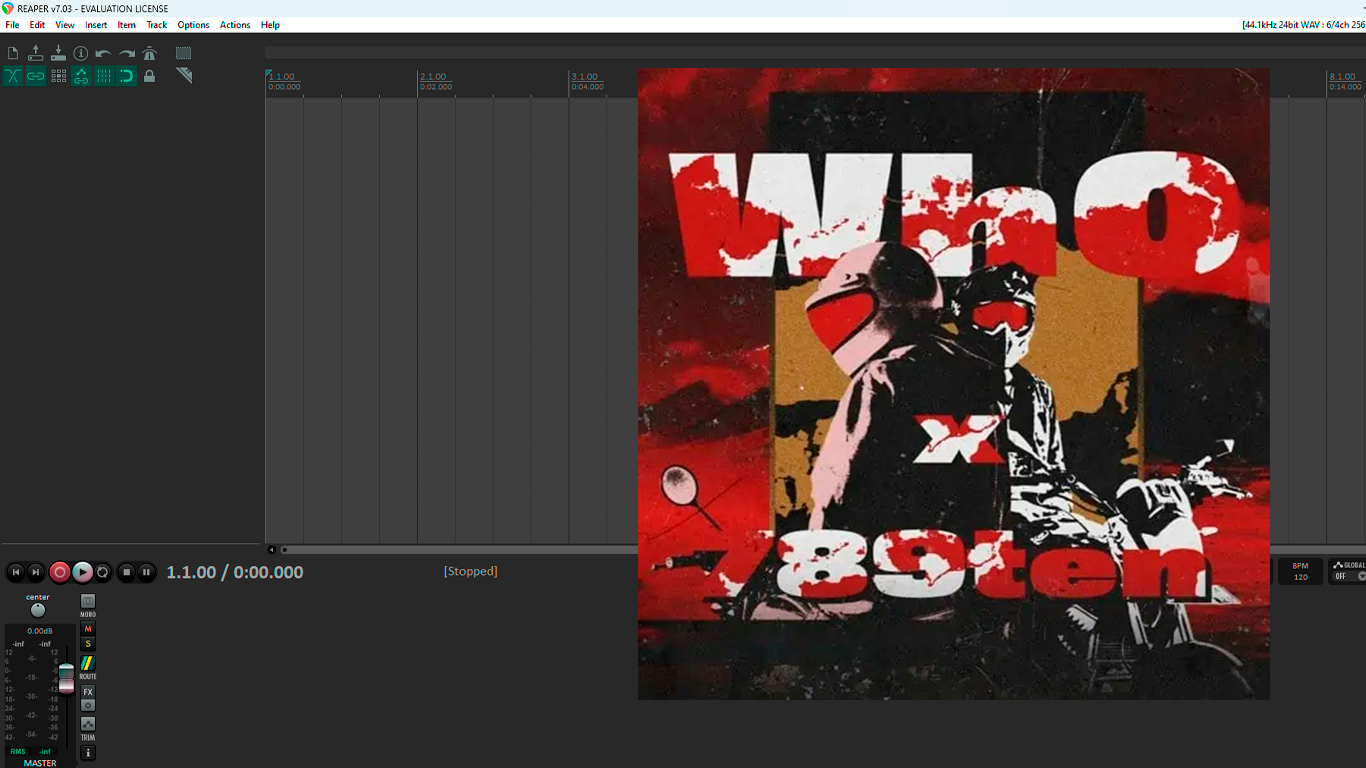Open the View menu
This screenshot has height=768, width=1366.
(65, 25)
